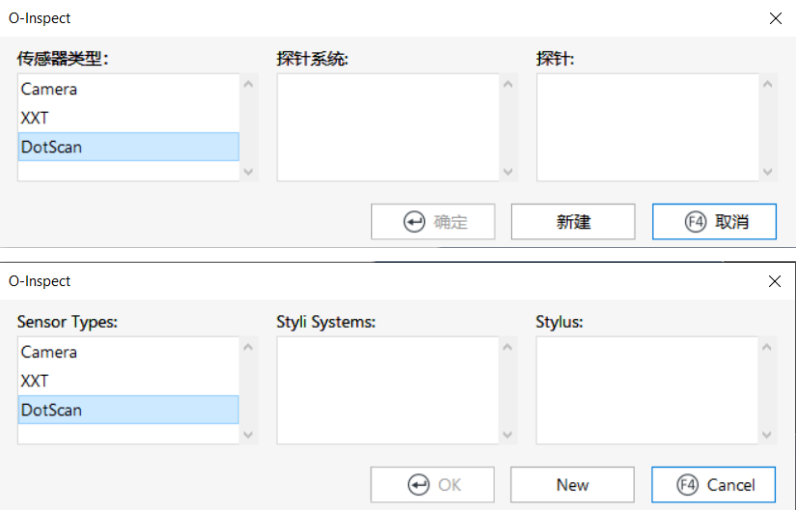Select Camera in 传感器类型 list
This screenshot has width=796, height=510.
pos(128,89)
